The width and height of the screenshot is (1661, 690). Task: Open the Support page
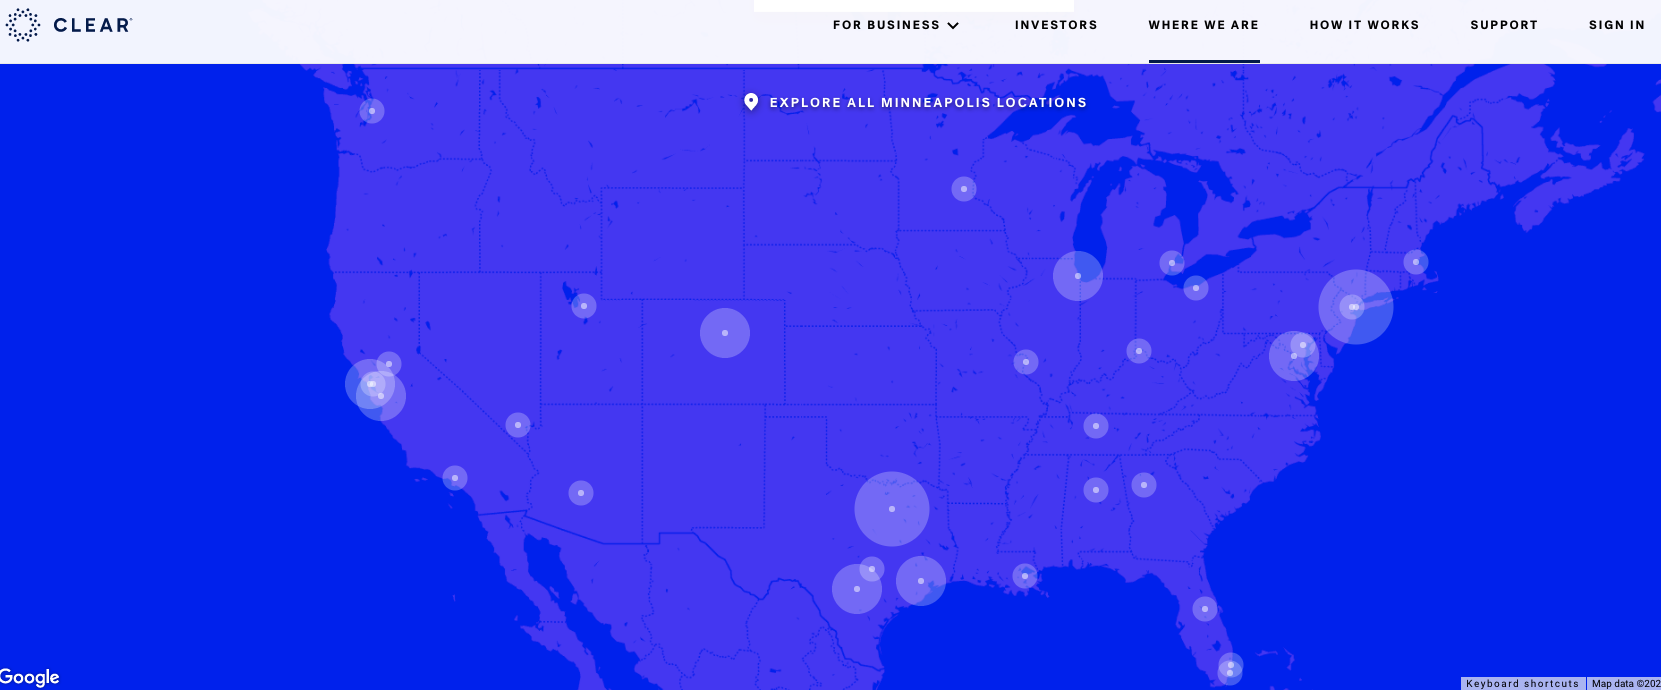tap(1504, 25)
